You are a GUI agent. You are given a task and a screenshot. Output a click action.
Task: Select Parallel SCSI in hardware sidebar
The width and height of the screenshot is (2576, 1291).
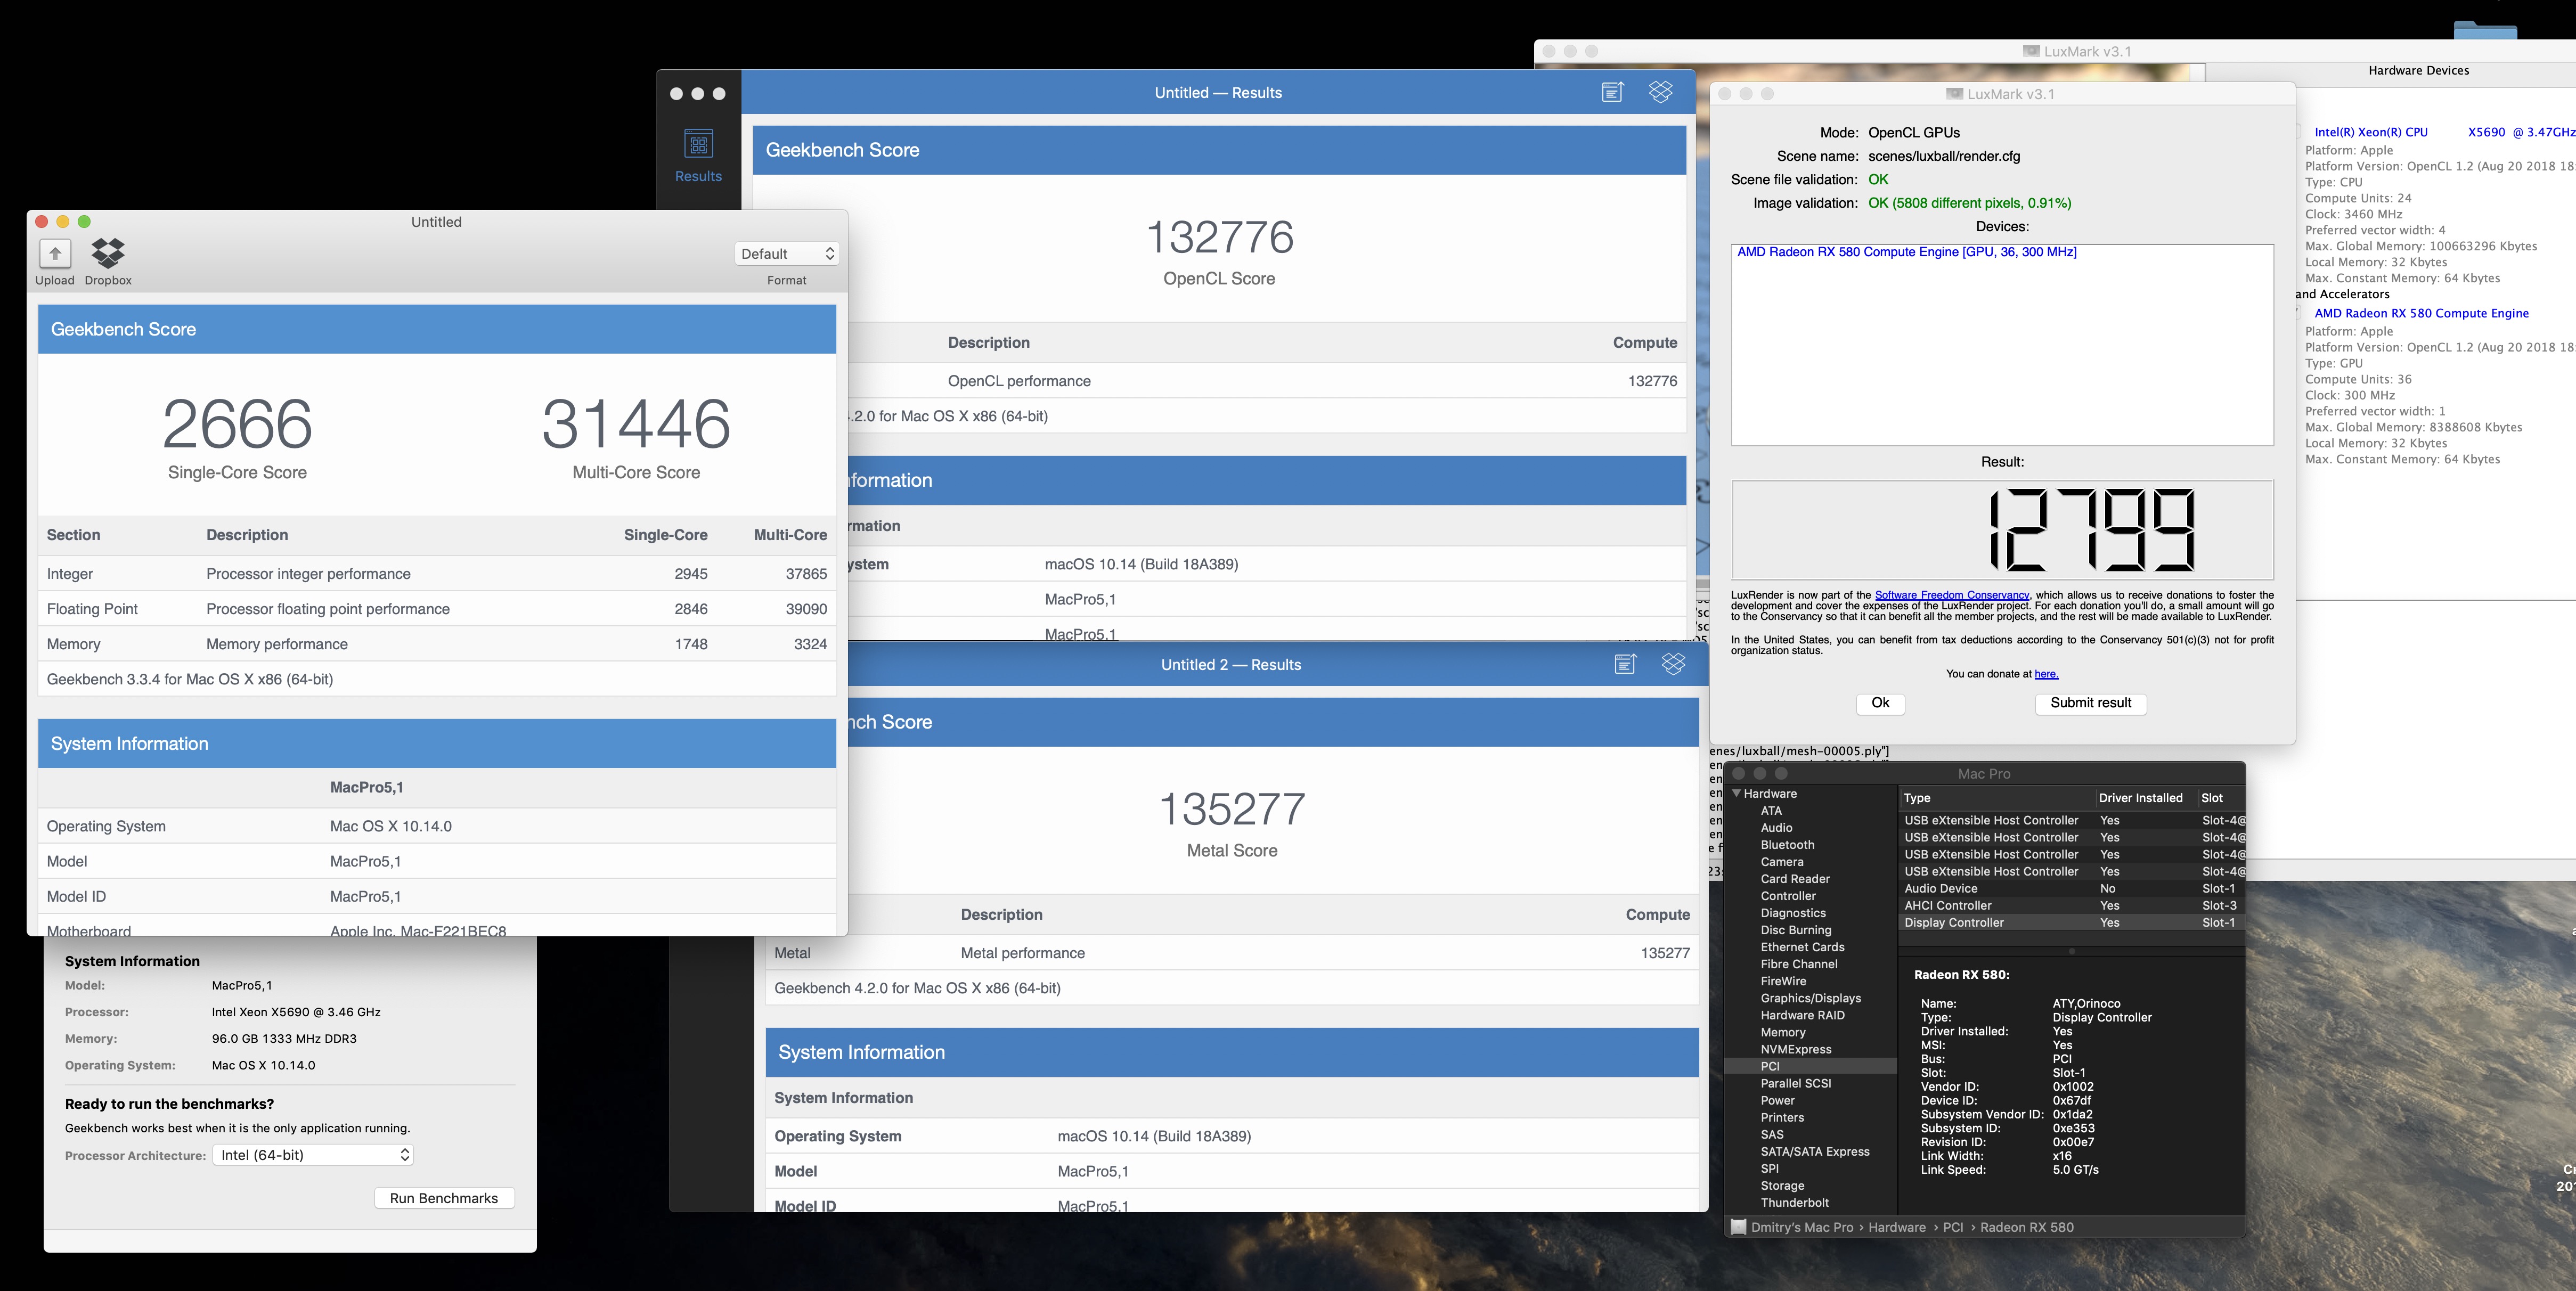pyautogui.click(x=1796, y=1083)
